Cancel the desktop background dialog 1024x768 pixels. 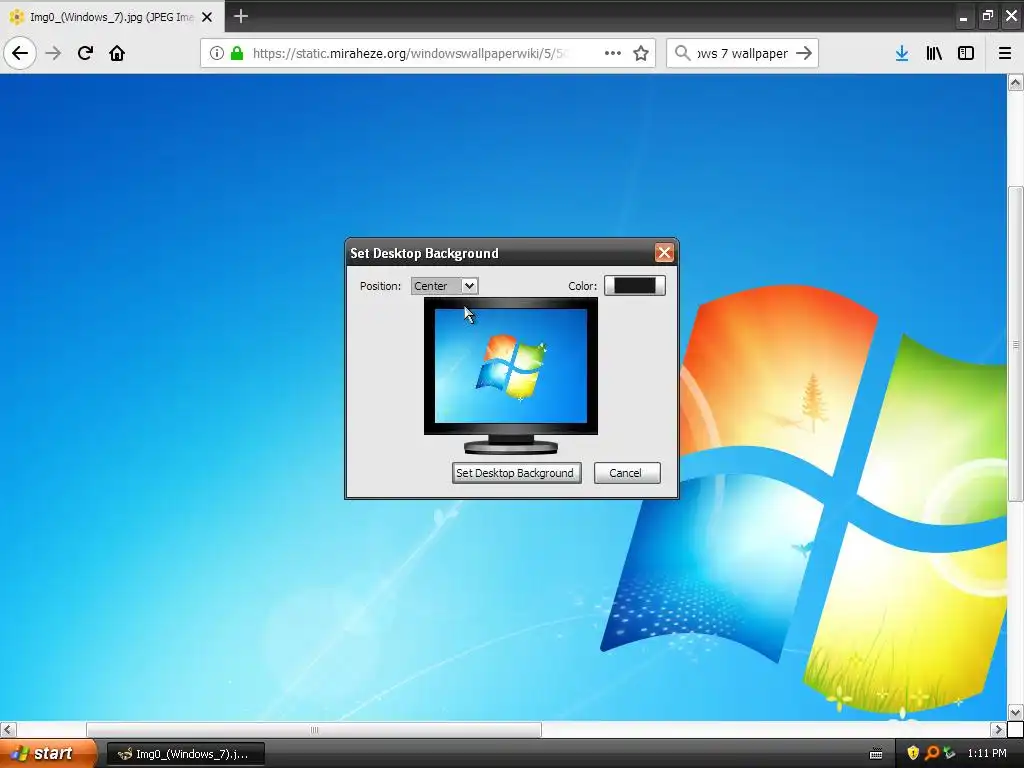click(x=627, y=473)
